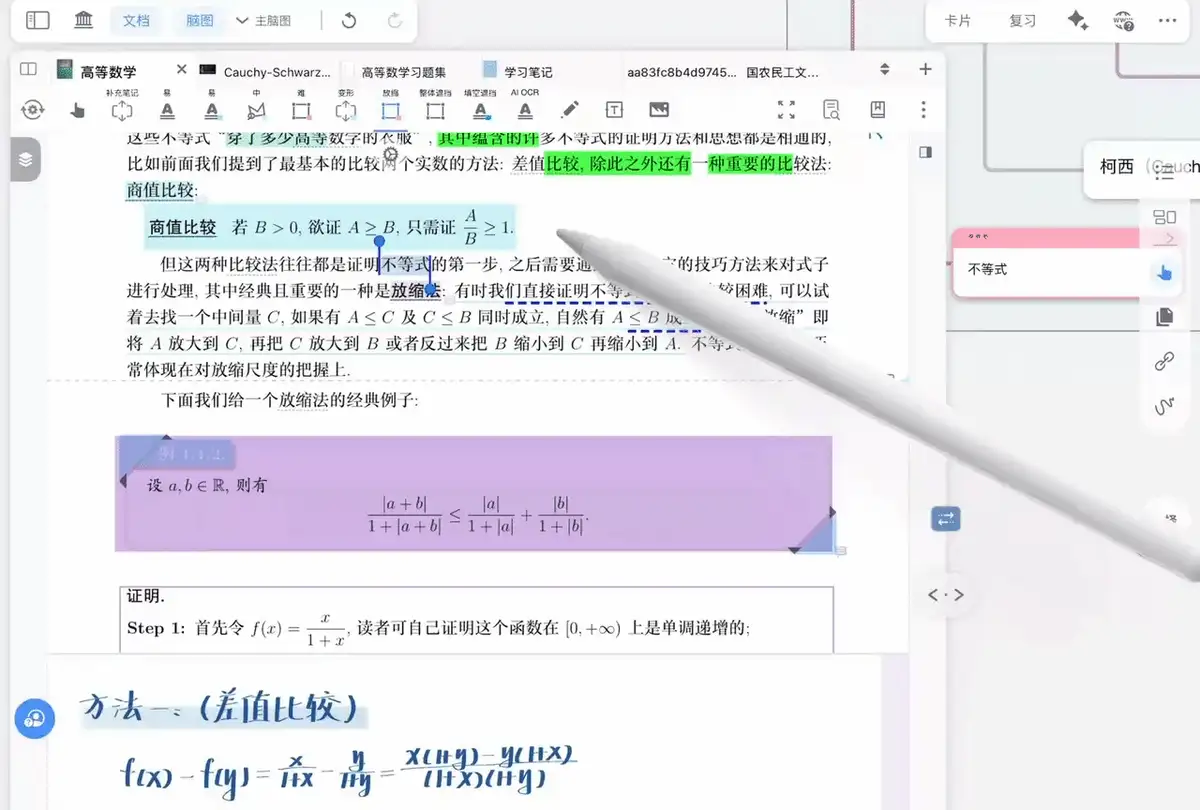Select the first 易 highlighter tool
Image resolution: width=1200 pixels, height=810 pixels.
point(167,106)
